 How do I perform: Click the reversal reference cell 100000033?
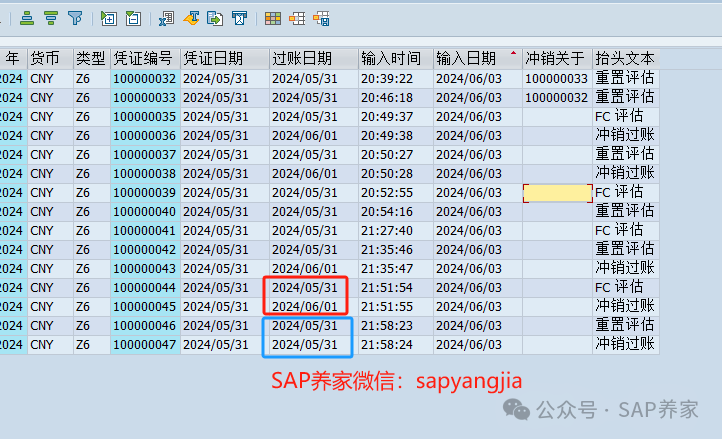557,79
